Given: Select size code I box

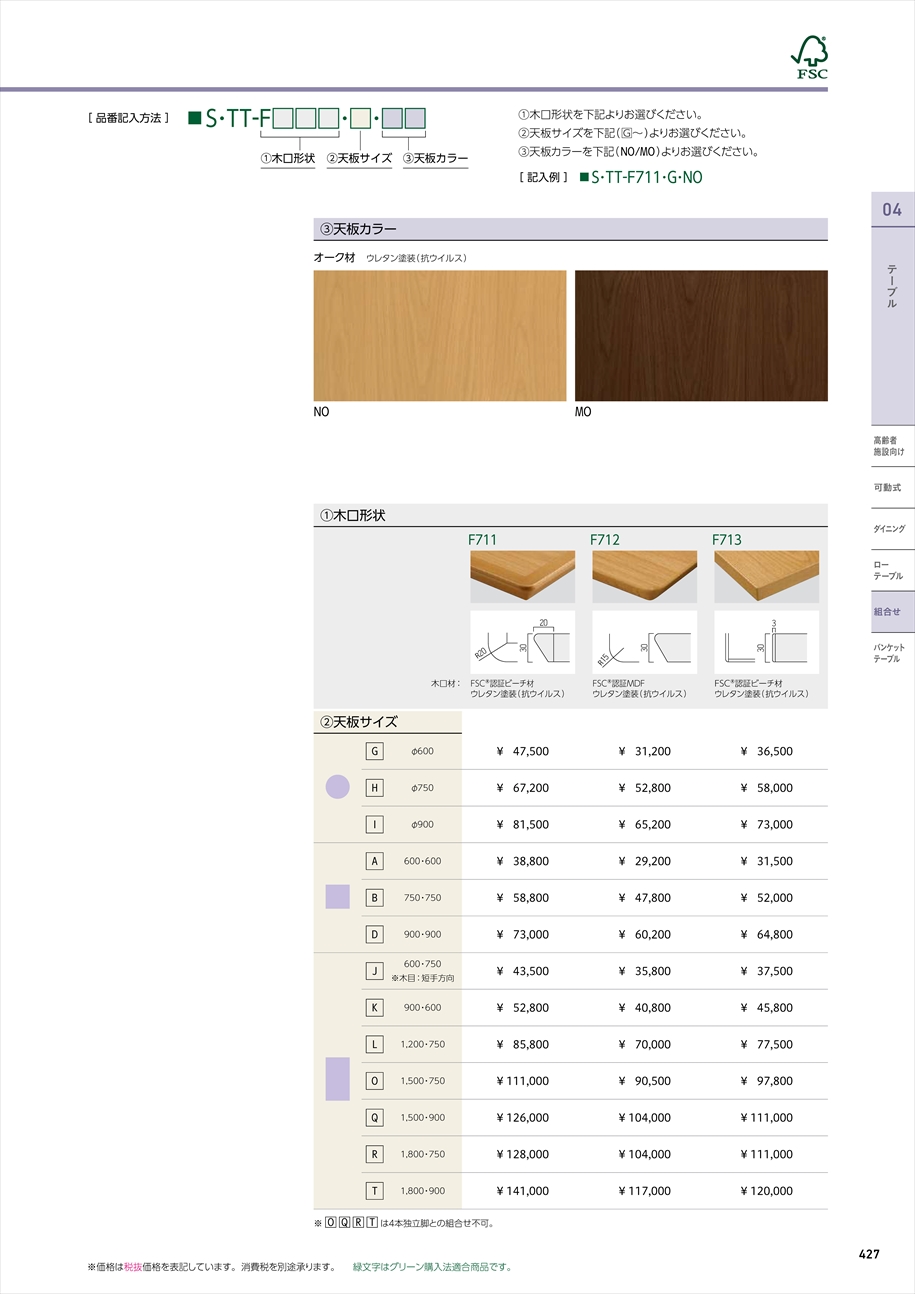Looking at the screenshot, I should [375, 824].
